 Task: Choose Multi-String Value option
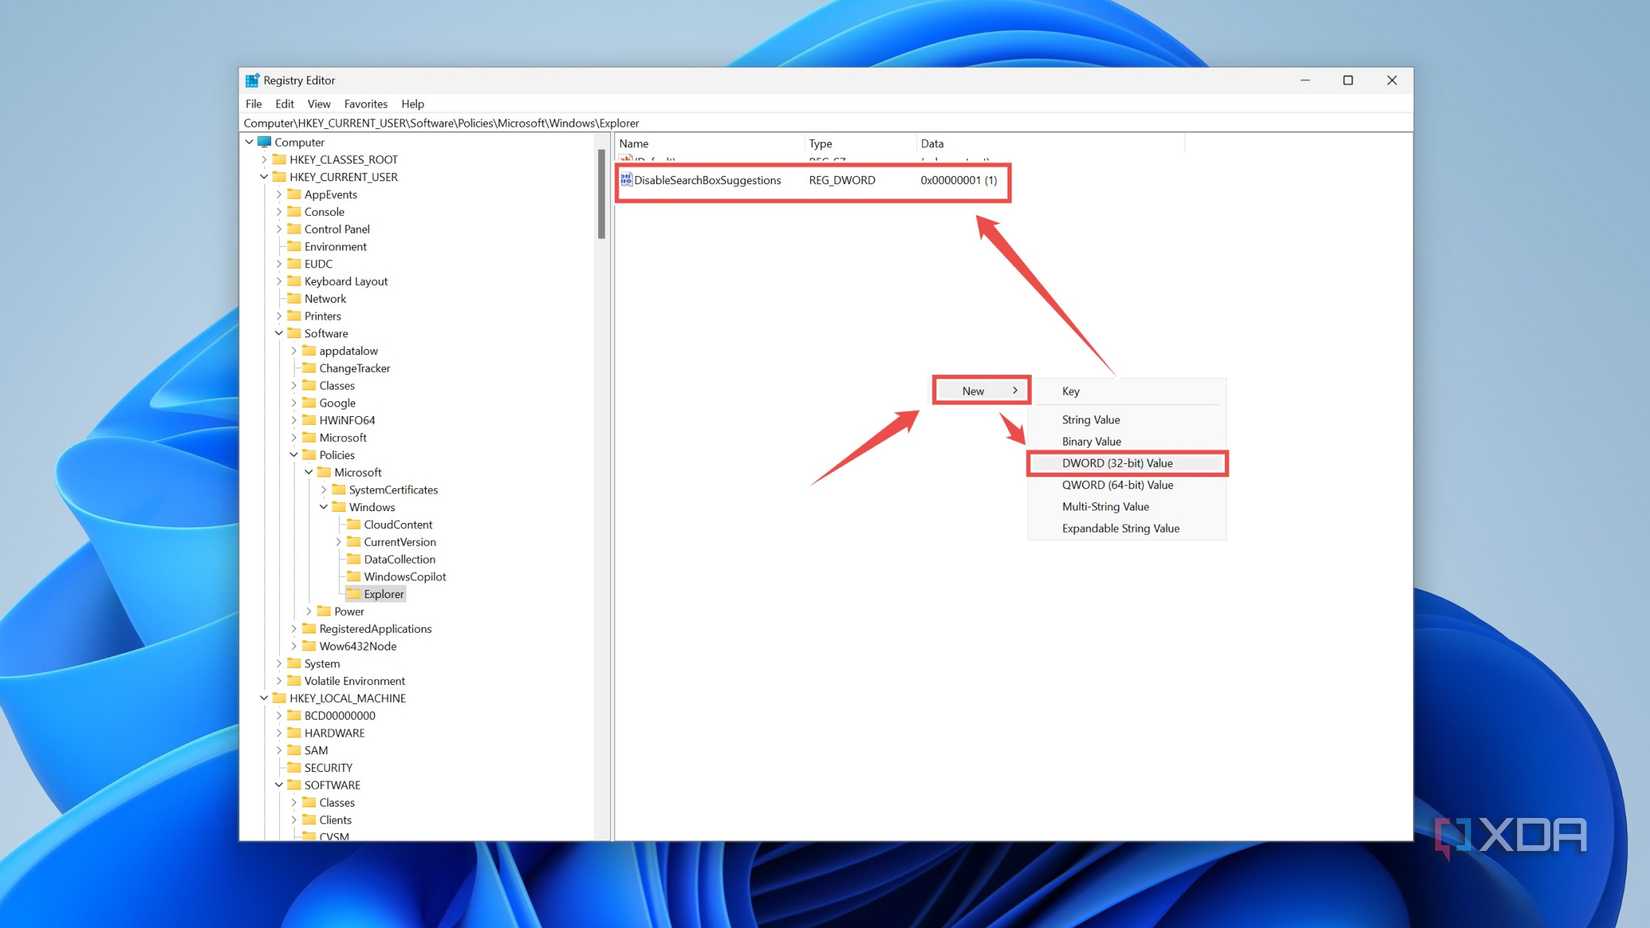(x=1127, y=507)
